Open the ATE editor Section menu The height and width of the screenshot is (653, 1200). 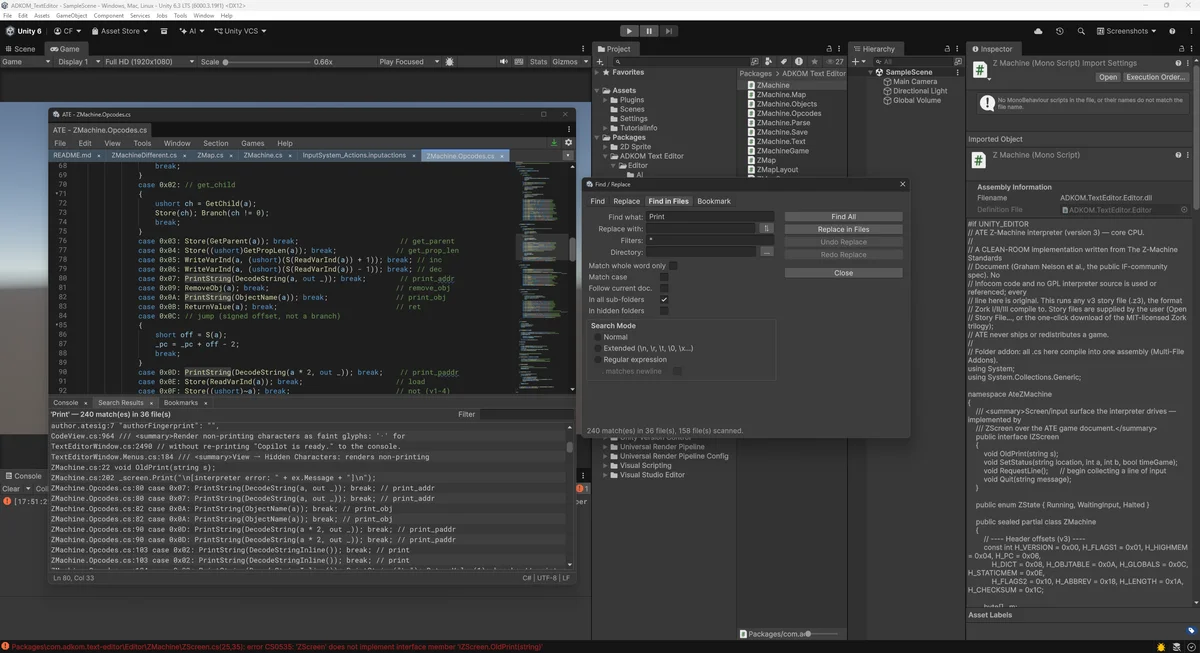[x=216, y=143]
